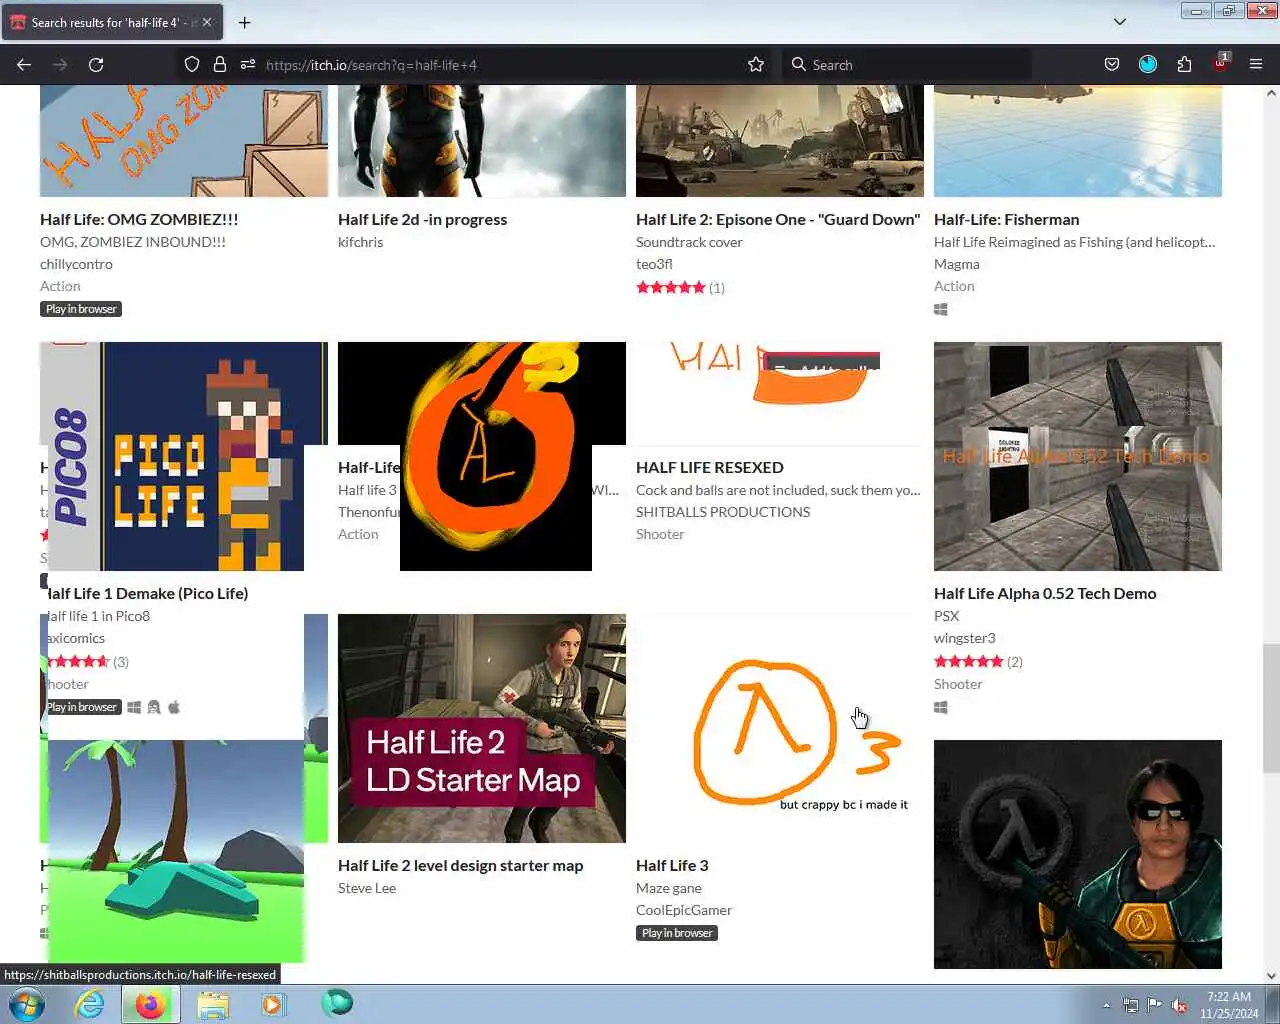This screenshot has width=1280, height=1024.
Task: Click Play in browser badge under OMG ZOMBIEZ
Action: (81, 309)
